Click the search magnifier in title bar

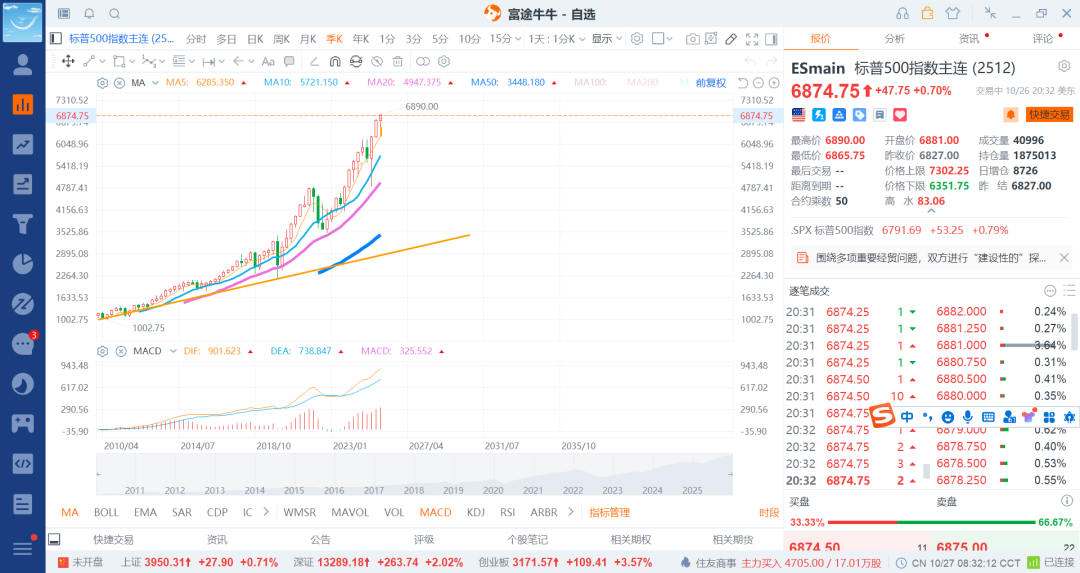115,13
